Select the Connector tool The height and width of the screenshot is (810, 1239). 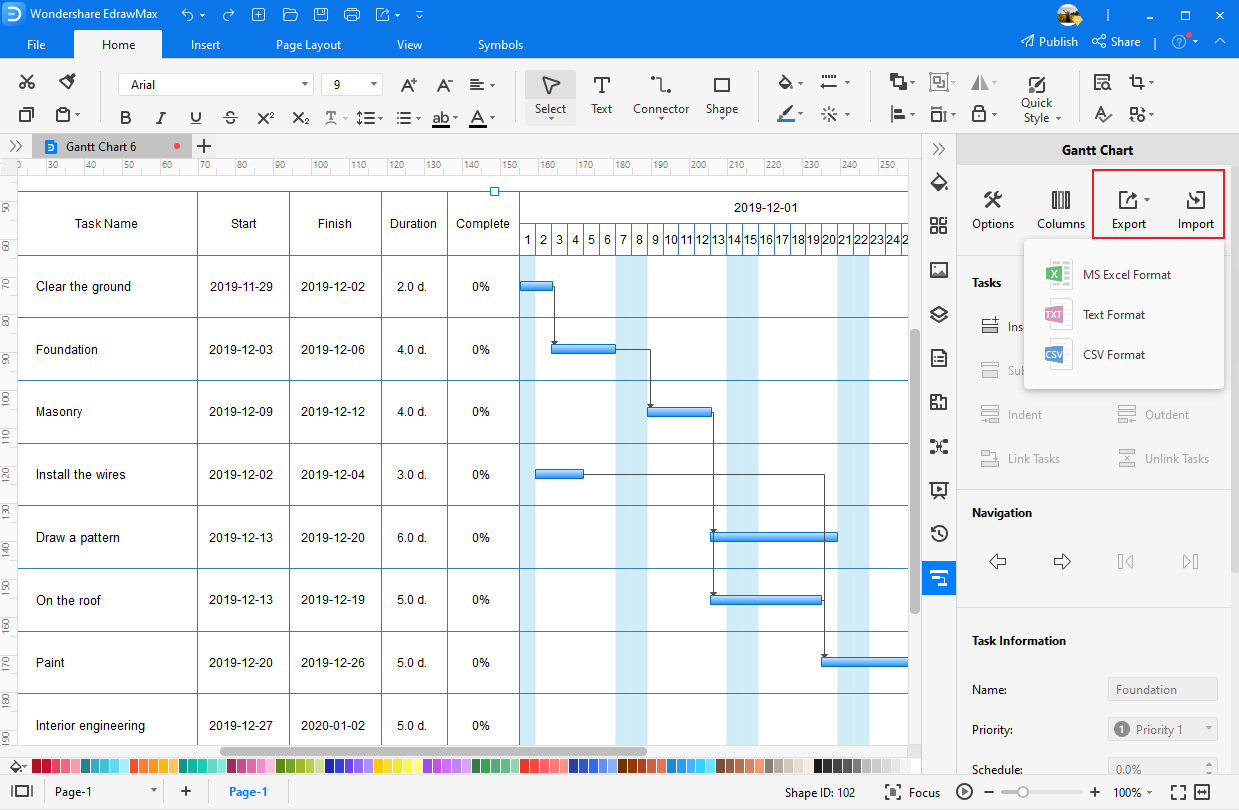(660, 95)
